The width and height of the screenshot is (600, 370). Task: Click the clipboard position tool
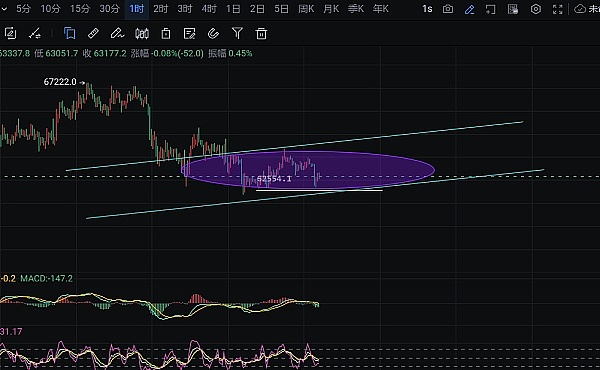pos(166,34)
